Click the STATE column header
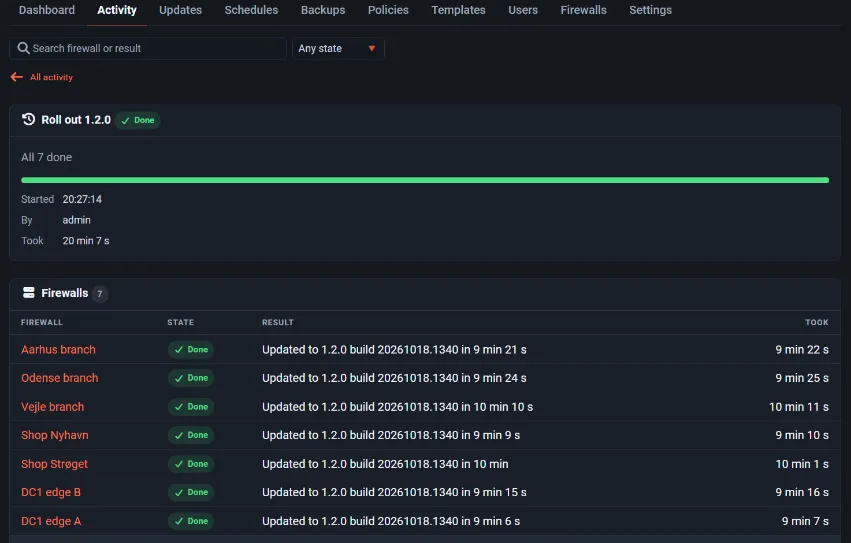Image resolution: width=851 pixels, height=543 pixels. 180,323
